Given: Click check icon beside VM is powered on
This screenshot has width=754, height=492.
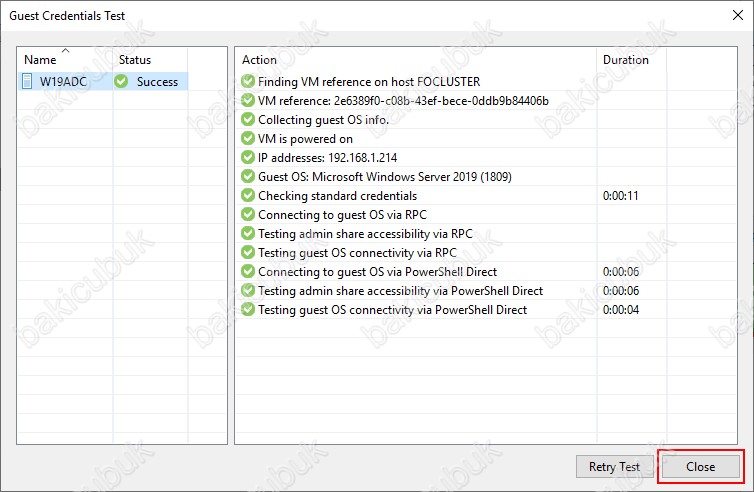Looking at the screenshot, I should [x=248, y=139].
